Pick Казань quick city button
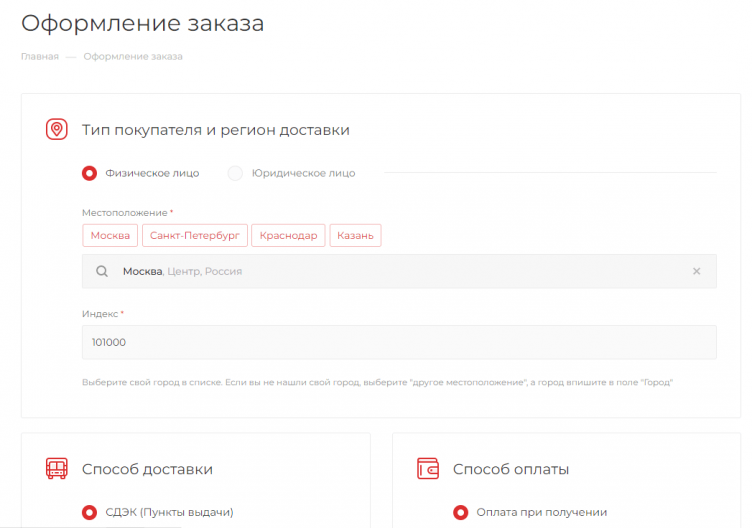The width and height of the screenshot is (752, 528). (355, 235)
